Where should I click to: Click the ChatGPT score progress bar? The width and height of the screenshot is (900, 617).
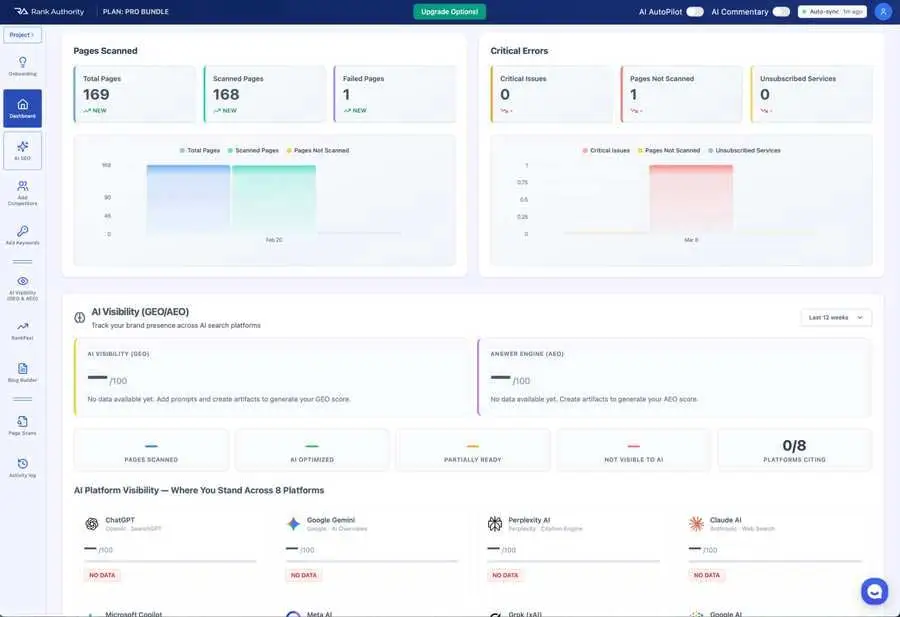tap(170, 561)
